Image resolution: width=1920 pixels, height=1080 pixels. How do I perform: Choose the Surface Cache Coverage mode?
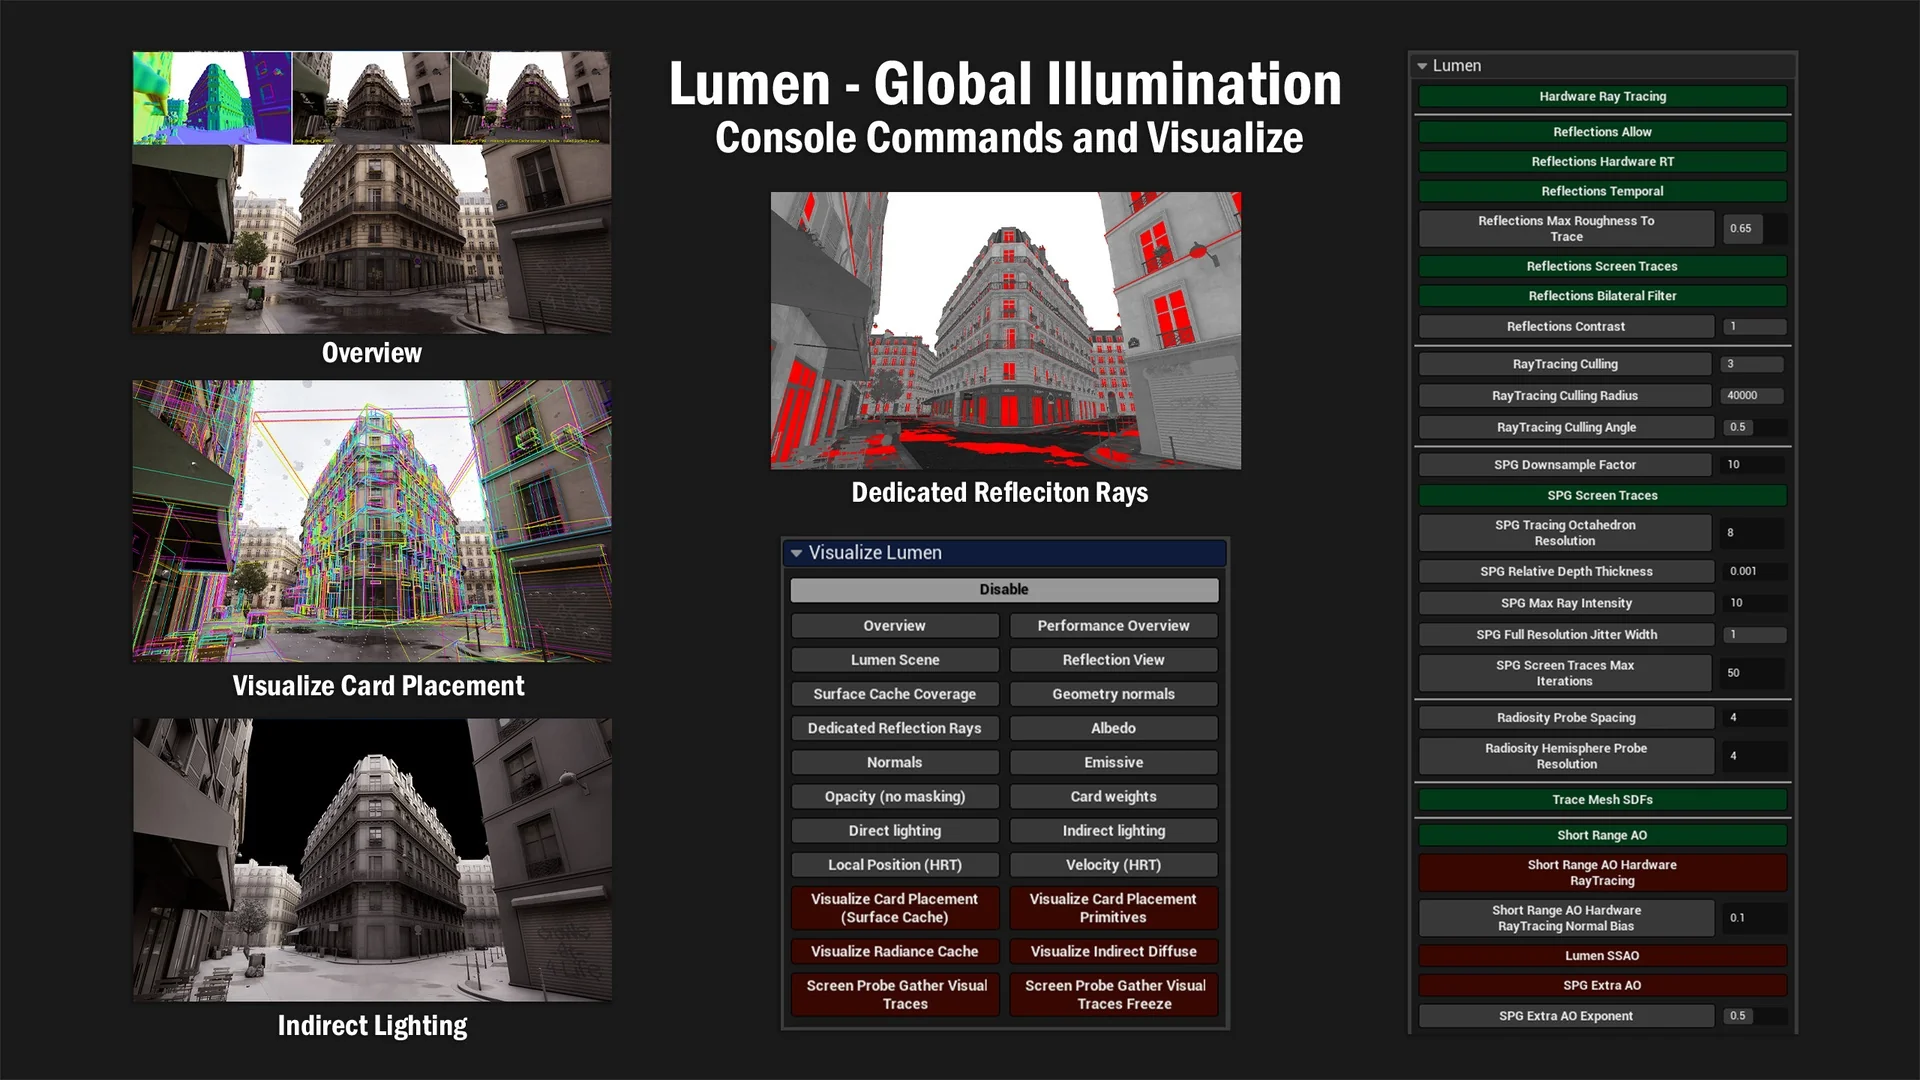(x=894, y=694)
